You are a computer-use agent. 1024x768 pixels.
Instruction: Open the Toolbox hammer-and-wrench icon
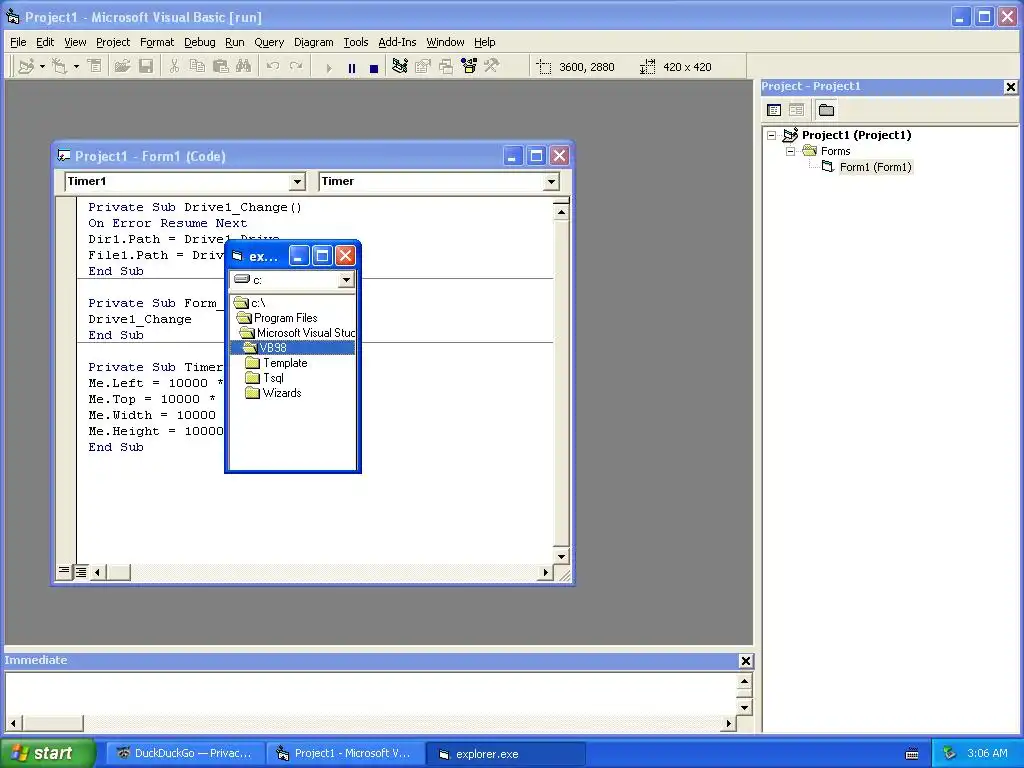point(492,66)
